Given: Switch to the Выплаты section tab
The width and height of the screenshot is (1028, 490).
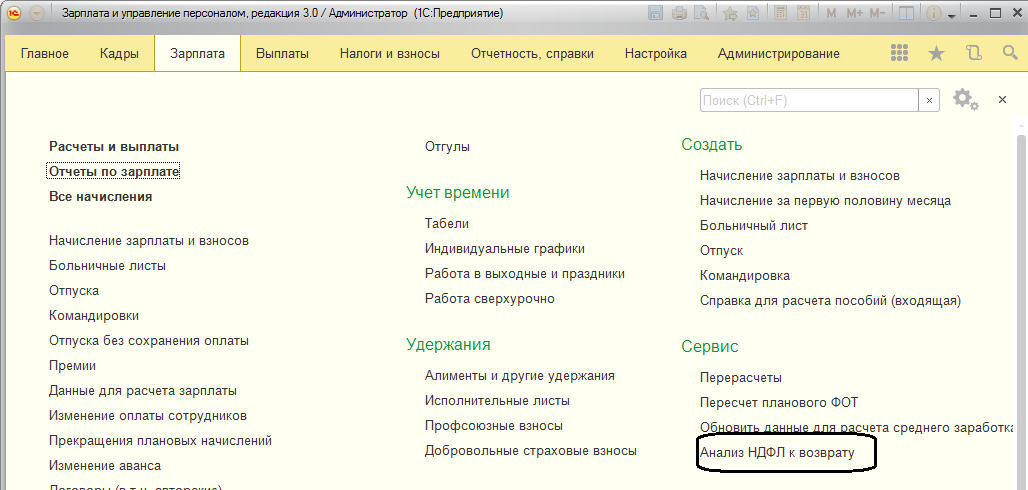Looking at the screenshot, I should coord(282,54).
